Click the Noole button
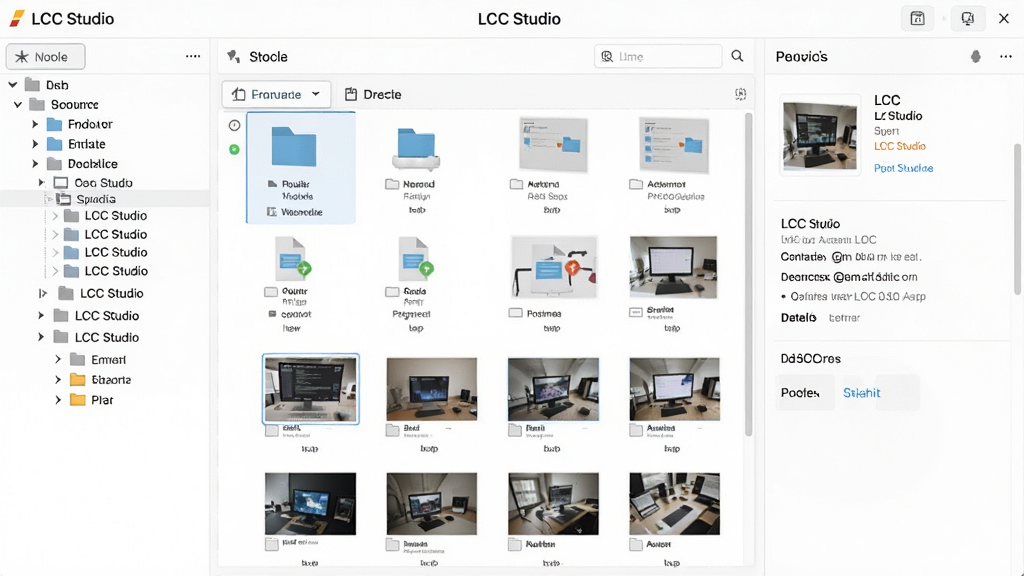 pos(46,57)
